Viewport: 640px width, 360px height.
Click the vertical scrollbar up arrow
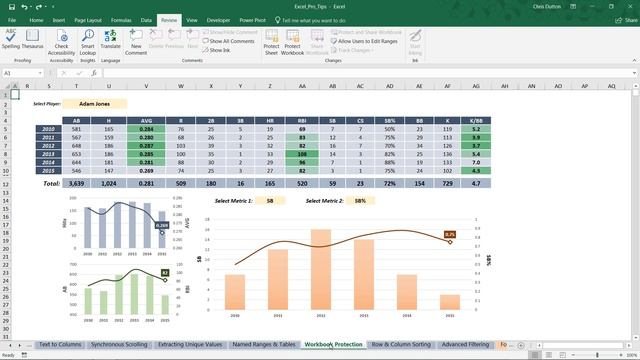pos(636,86)
